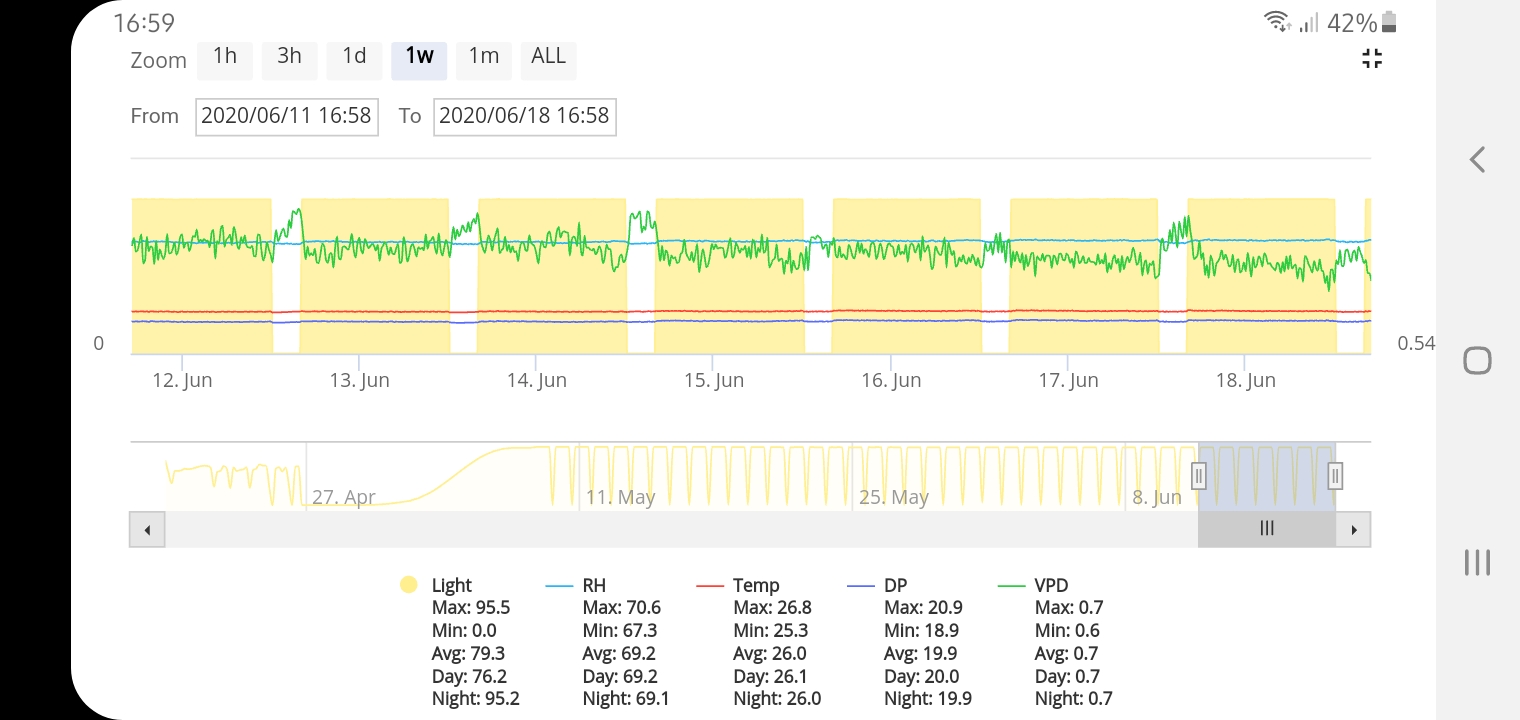
Task: Open Android recent apps button
Action: point(1477,562)
